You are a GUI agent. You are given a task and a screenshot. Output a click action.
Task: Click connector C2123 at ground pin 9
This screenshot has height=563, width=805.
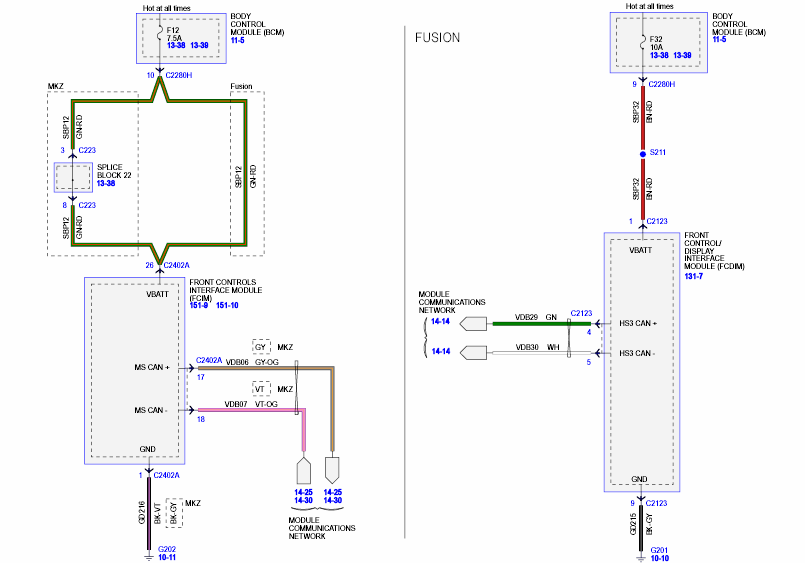coord(656,503)
